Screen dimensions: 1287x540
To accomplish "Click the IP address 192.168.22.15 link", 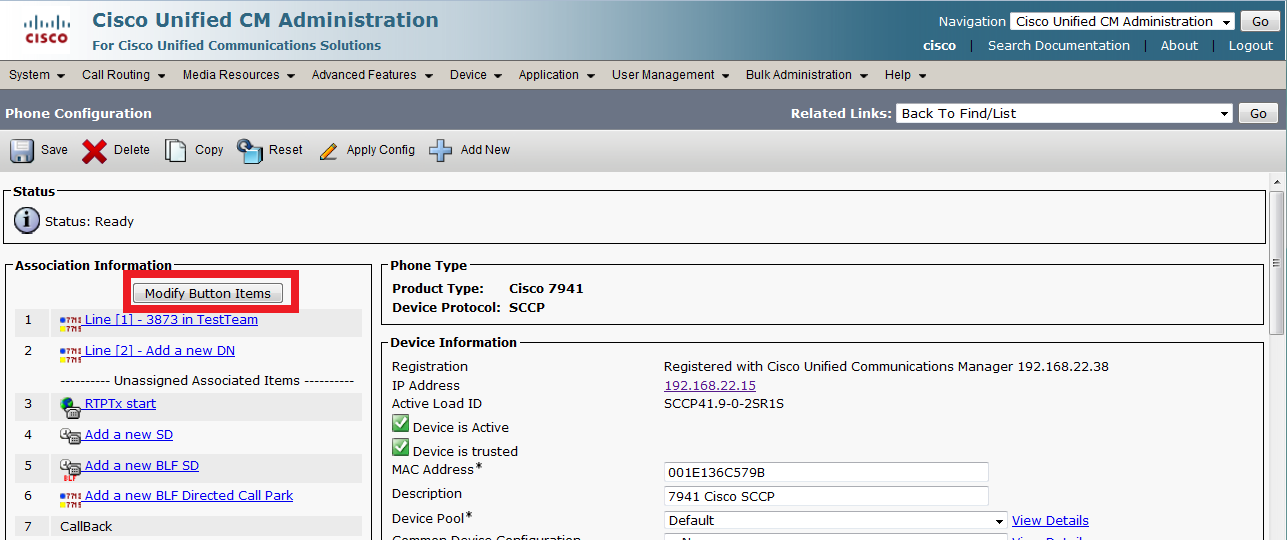I will [x=710, y=386].
